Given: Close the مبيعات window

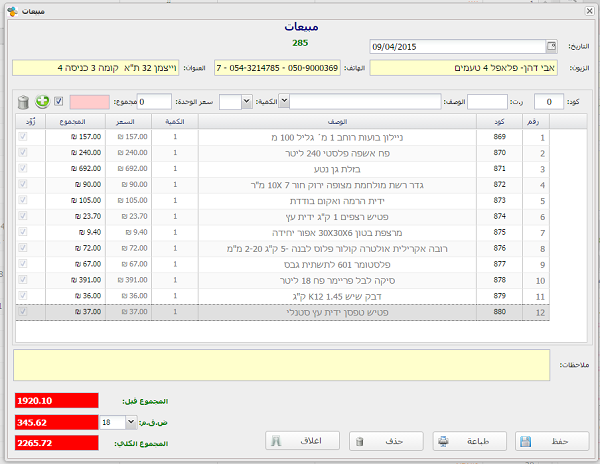Looking at the screenshot, I should point(590,11).
